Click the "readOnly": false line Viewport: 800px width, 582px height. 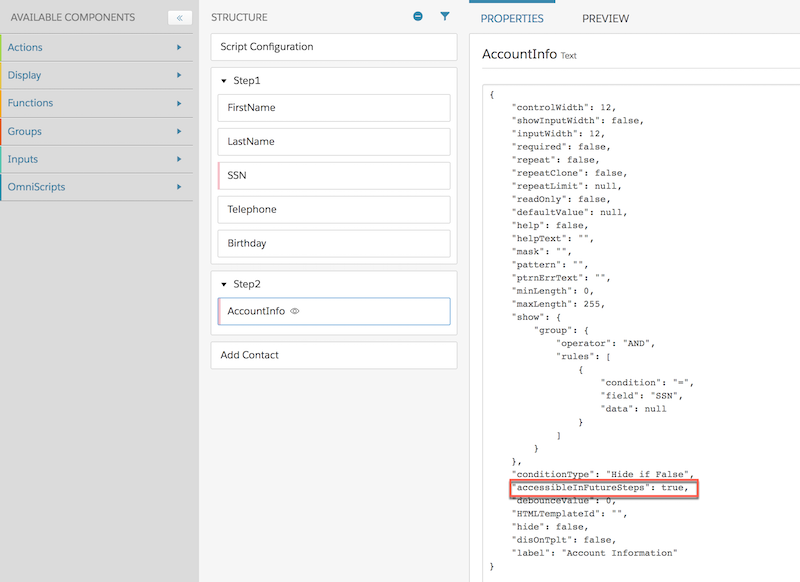[561, 199]
